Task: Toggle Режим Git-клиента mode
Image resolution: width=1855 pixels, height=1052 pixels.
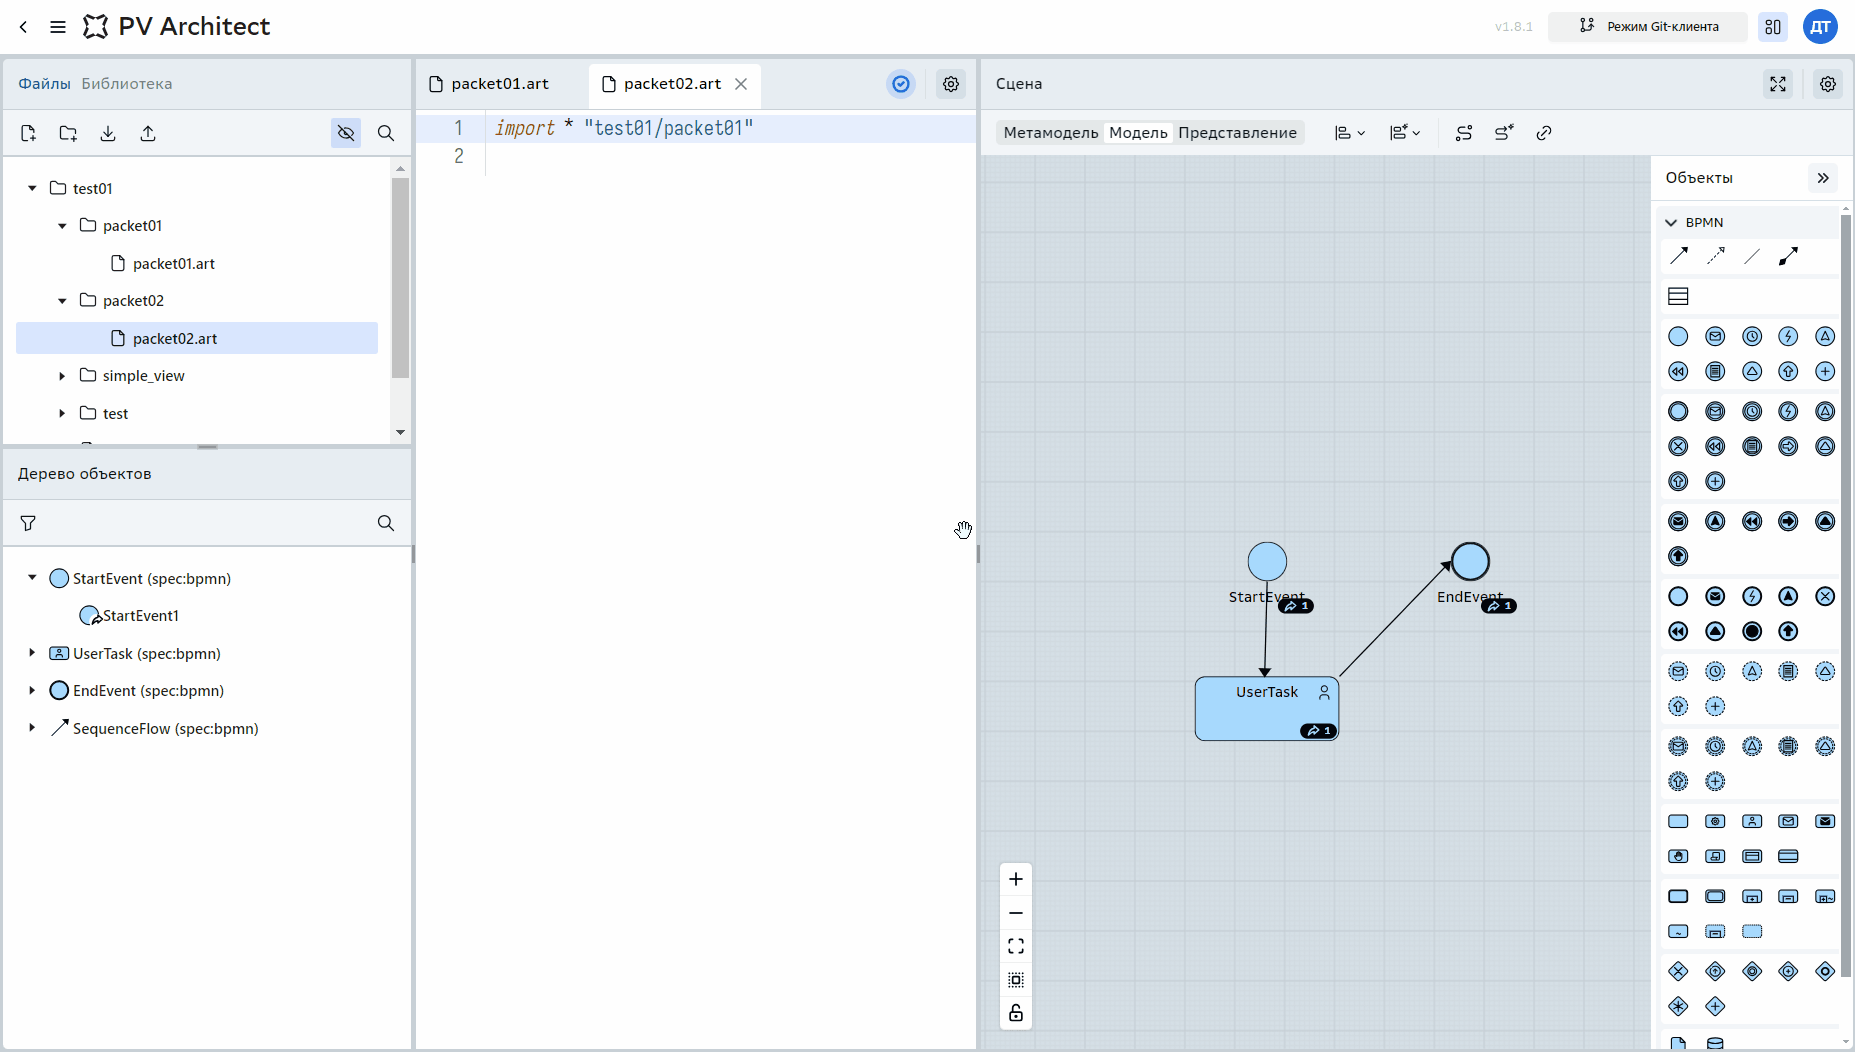Action: [1648, 27]
